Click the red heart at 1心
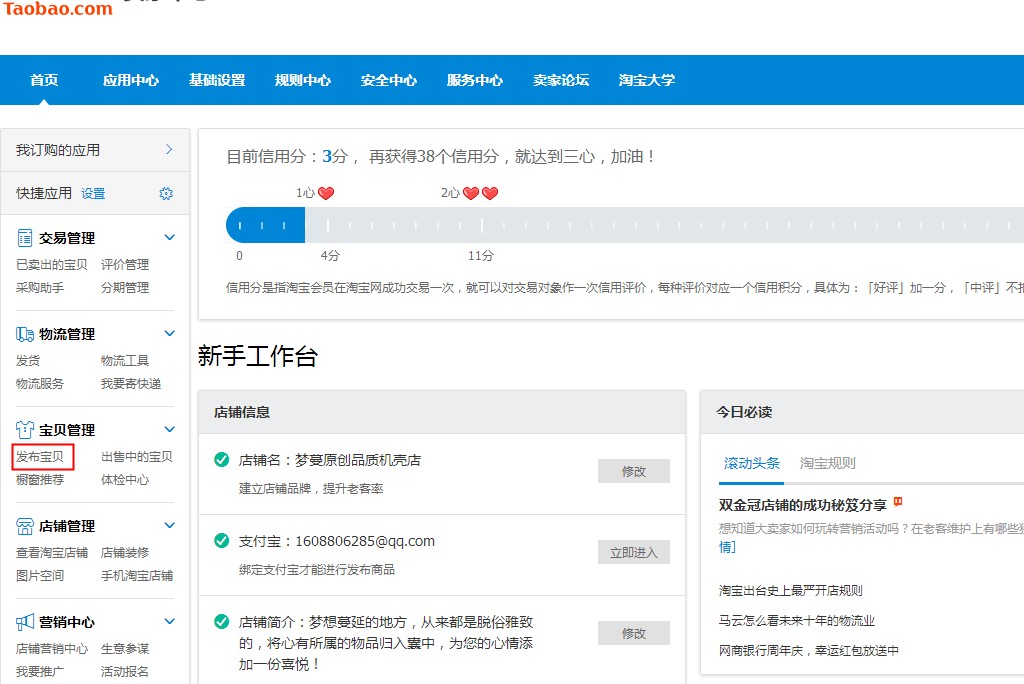1024x684 pixels. click(326, 193)
